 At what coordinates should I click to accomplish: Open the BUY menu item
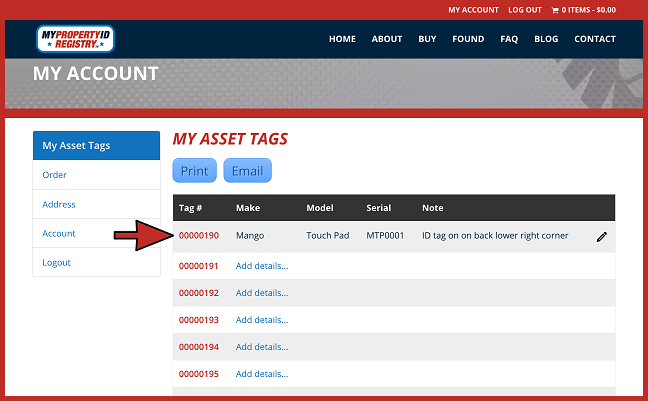427,40
